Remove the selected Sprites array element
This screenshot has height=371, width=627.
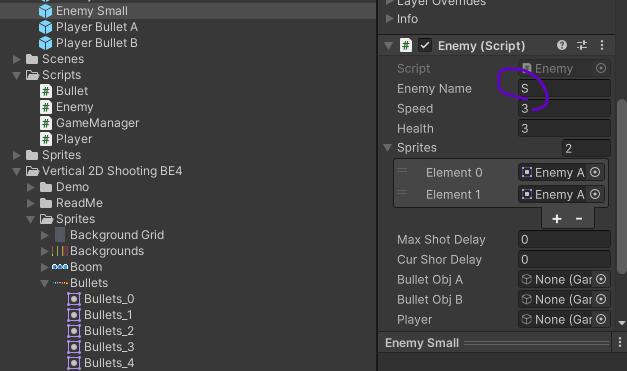[x=579, y=219]
